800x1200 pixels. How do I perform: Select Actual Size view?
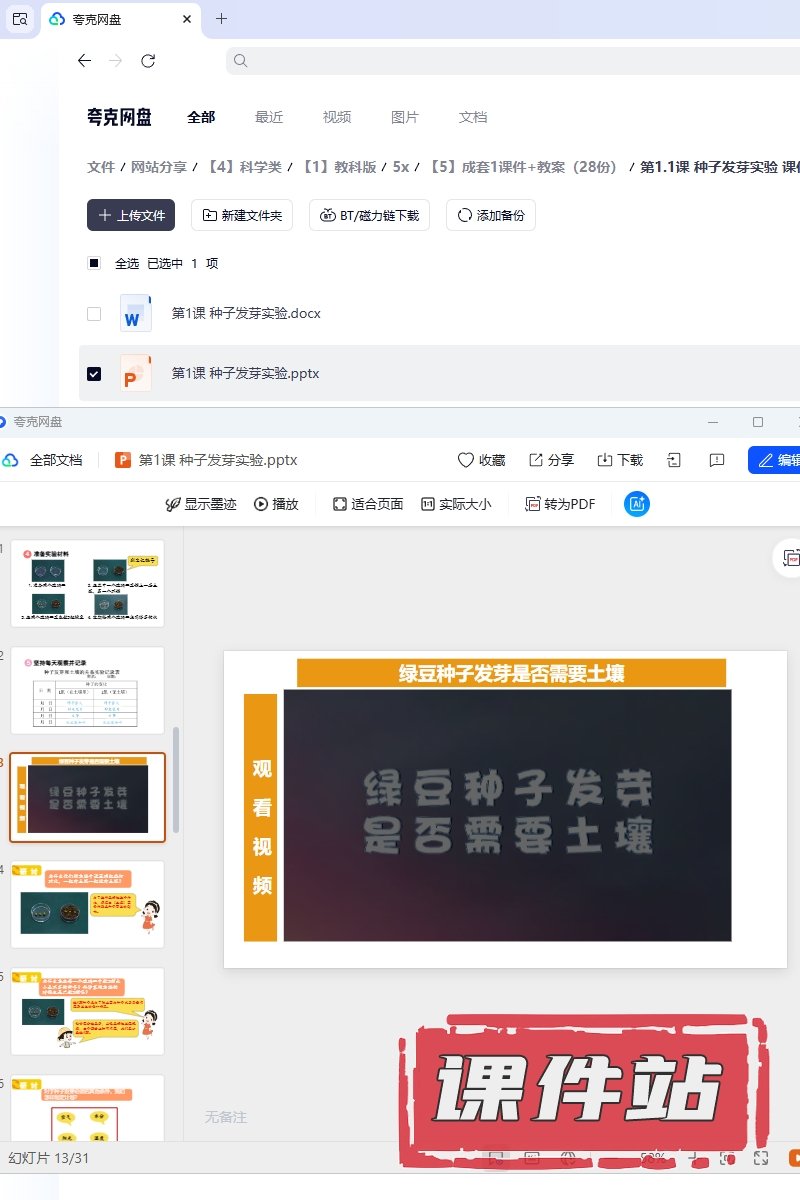456,504
